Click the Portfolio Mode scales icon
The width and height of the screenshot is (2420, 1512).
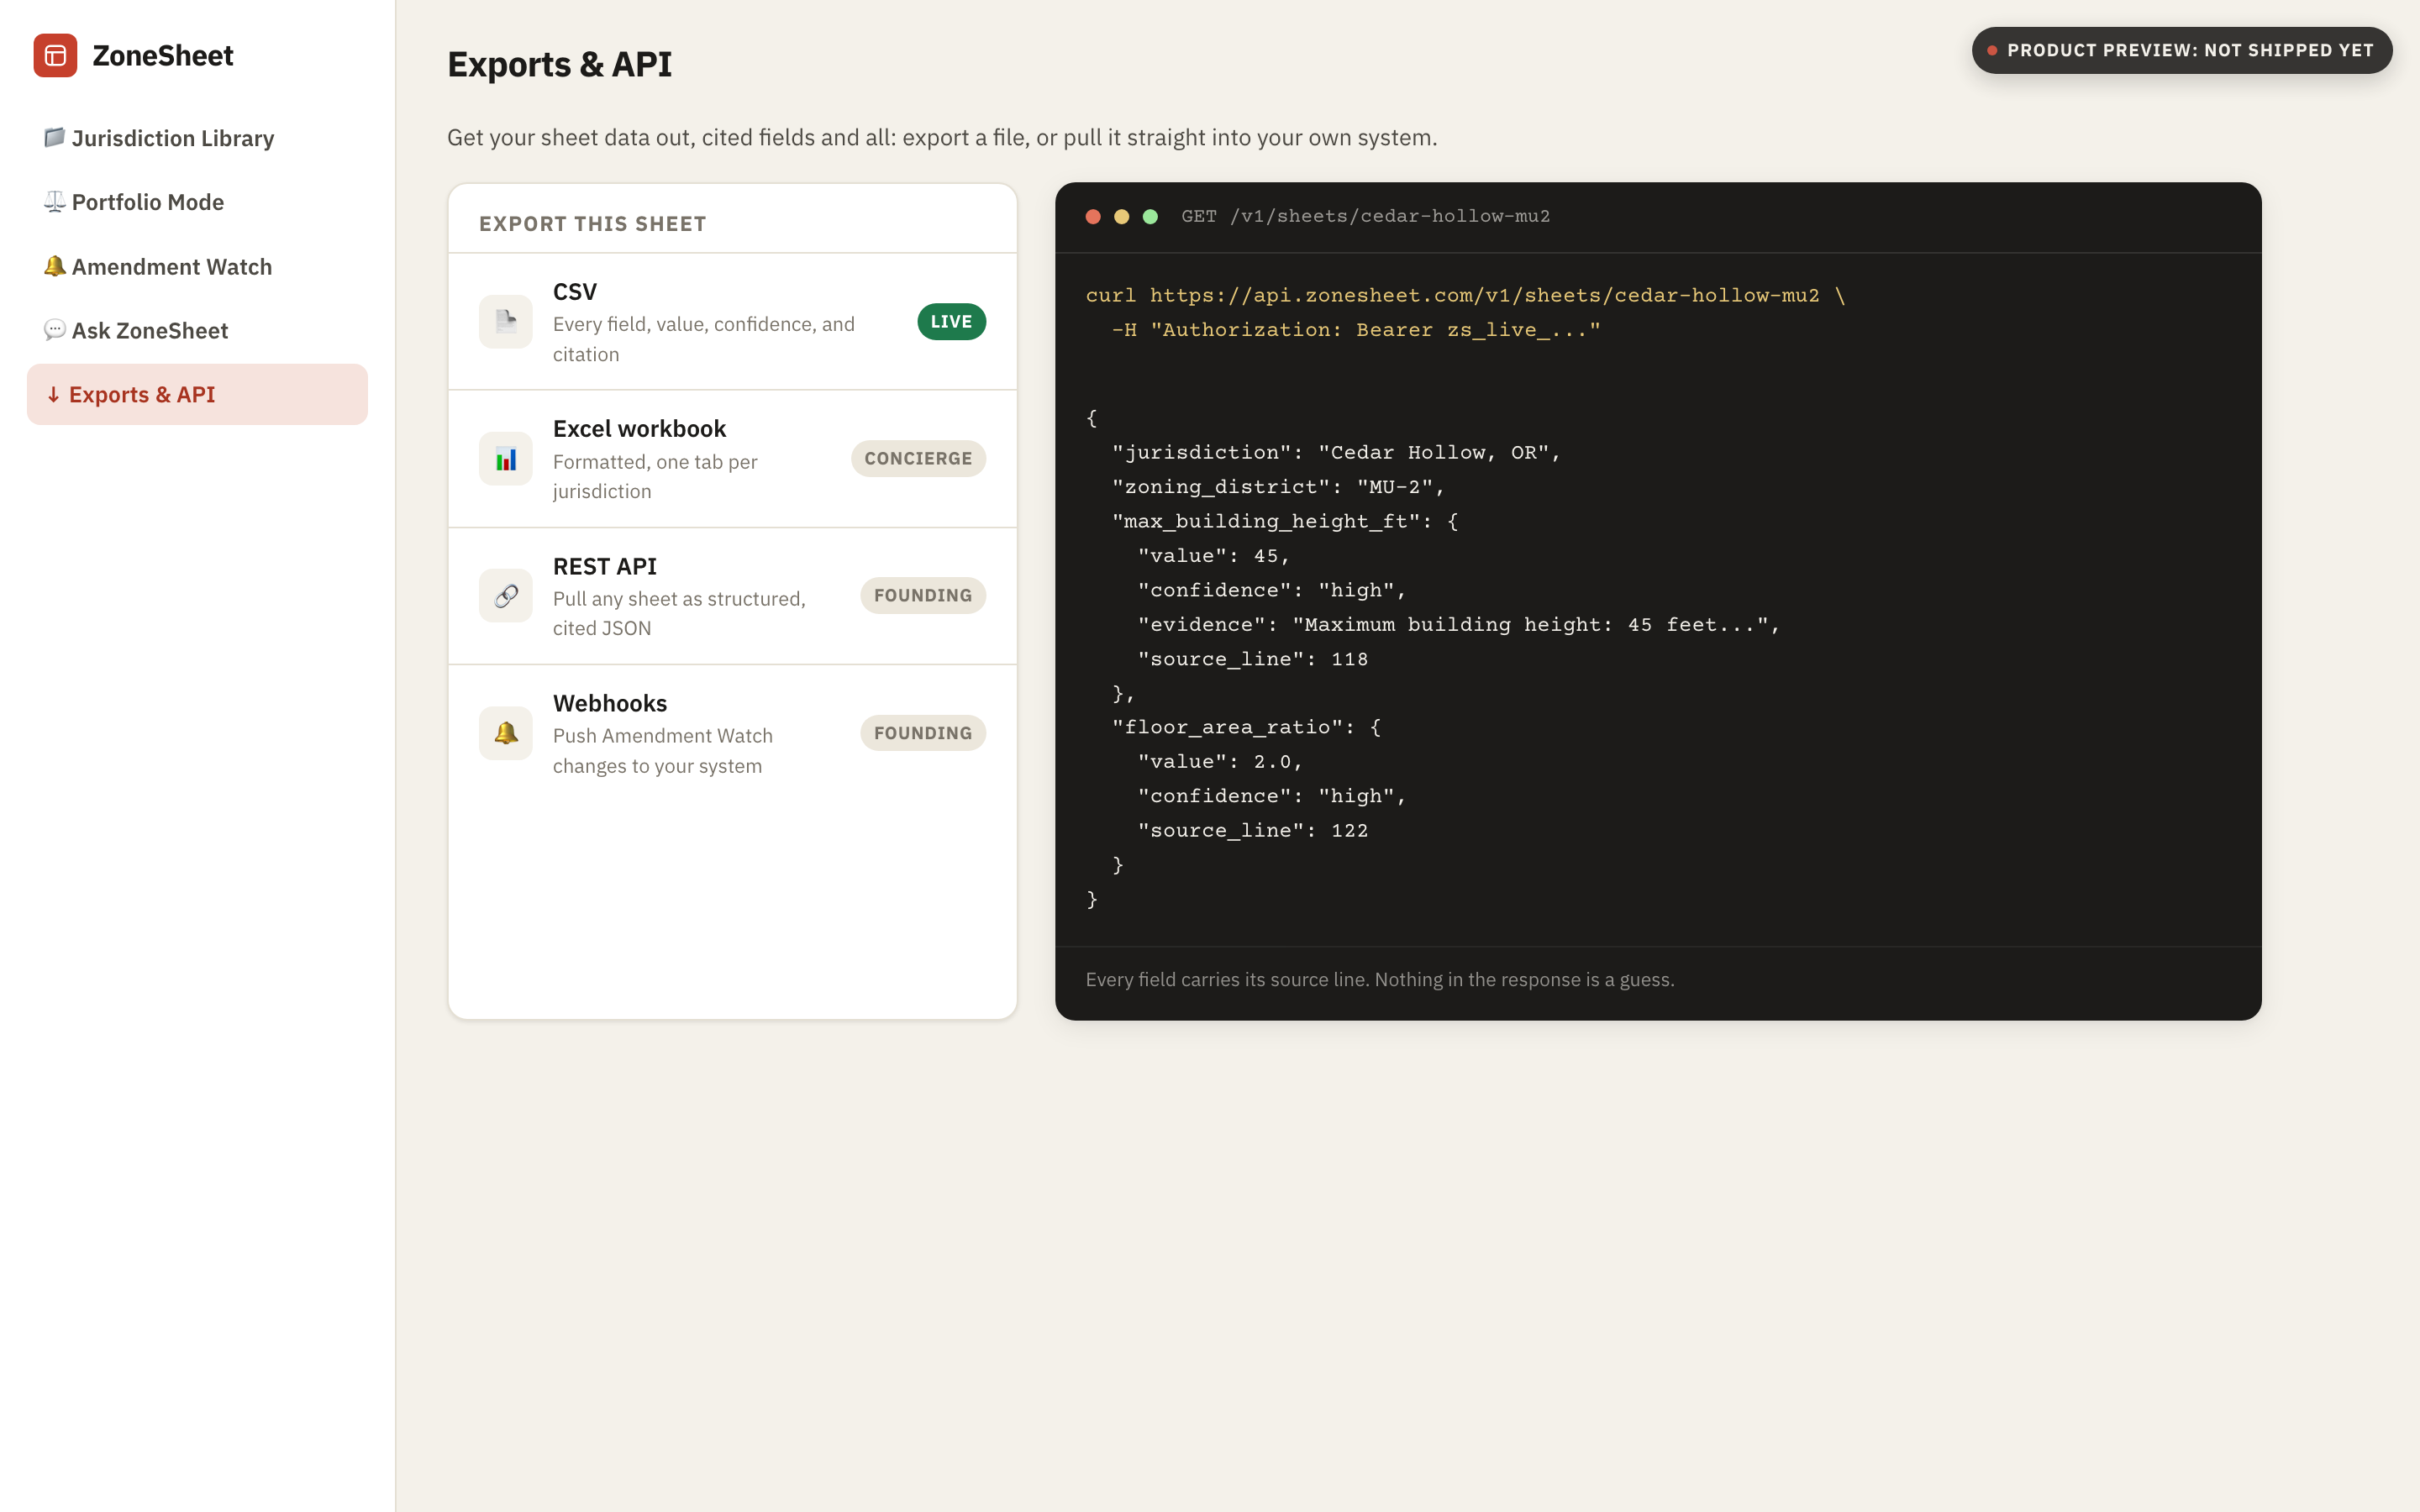click(x=55, y=201)
